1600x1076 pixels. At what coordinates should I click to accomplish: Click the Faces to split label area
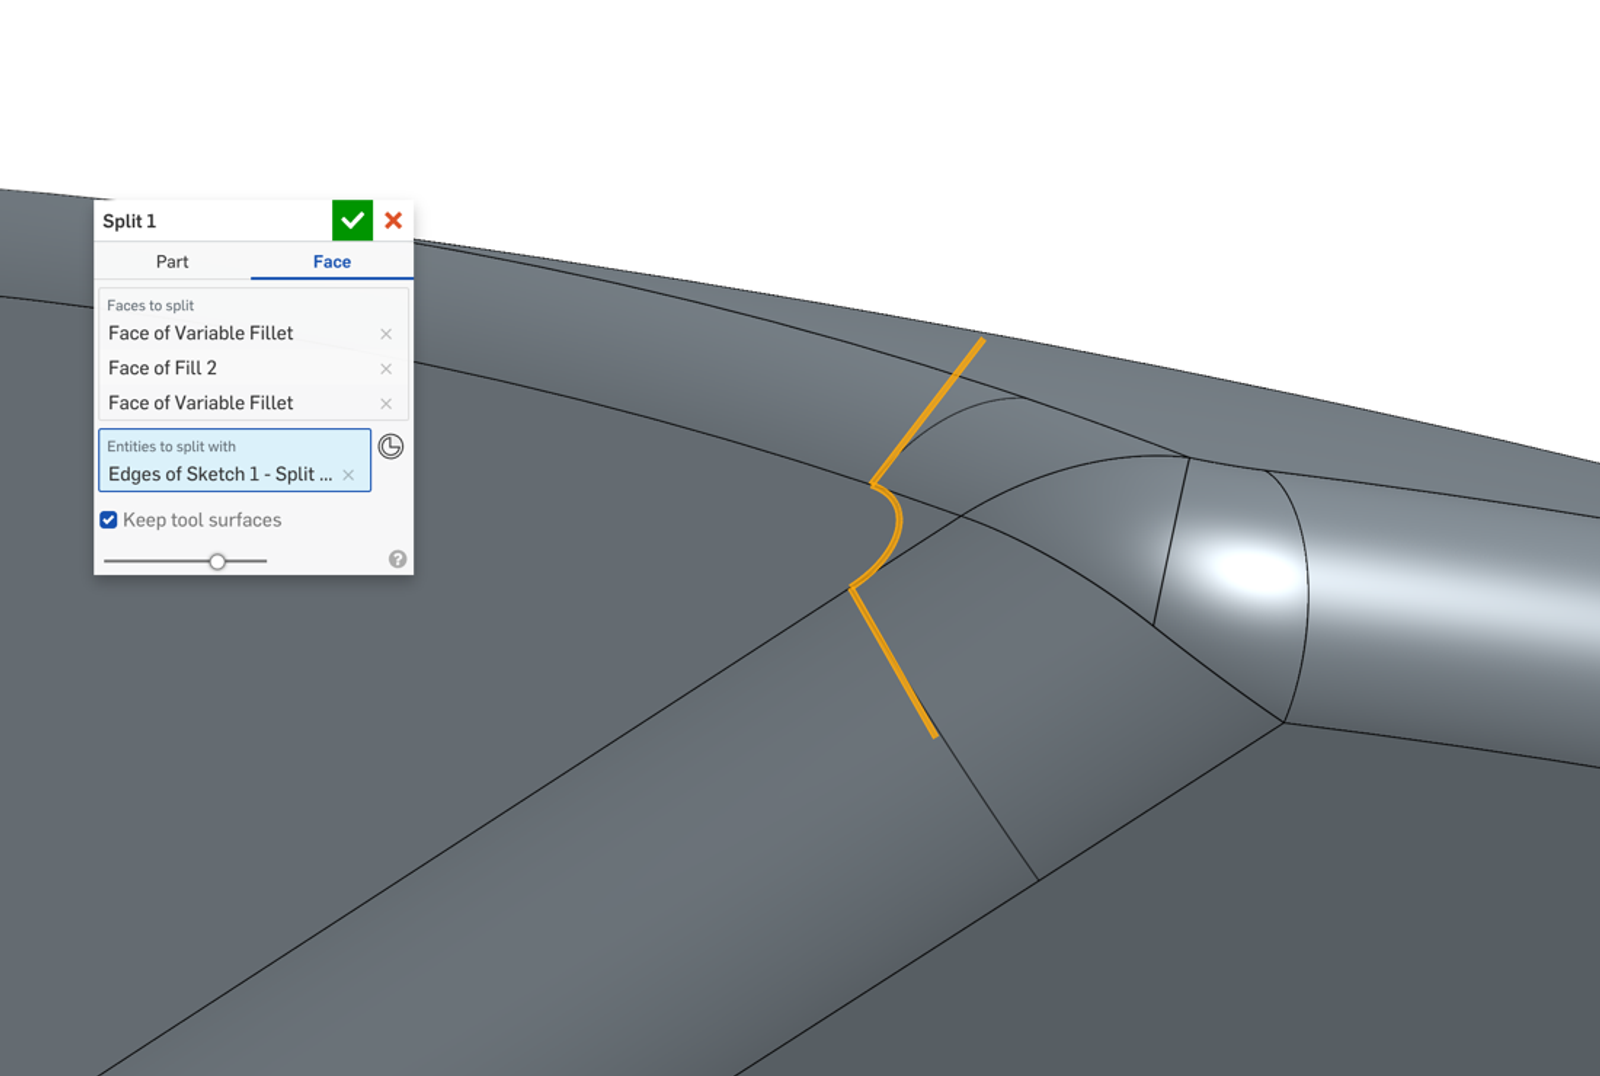151,305
